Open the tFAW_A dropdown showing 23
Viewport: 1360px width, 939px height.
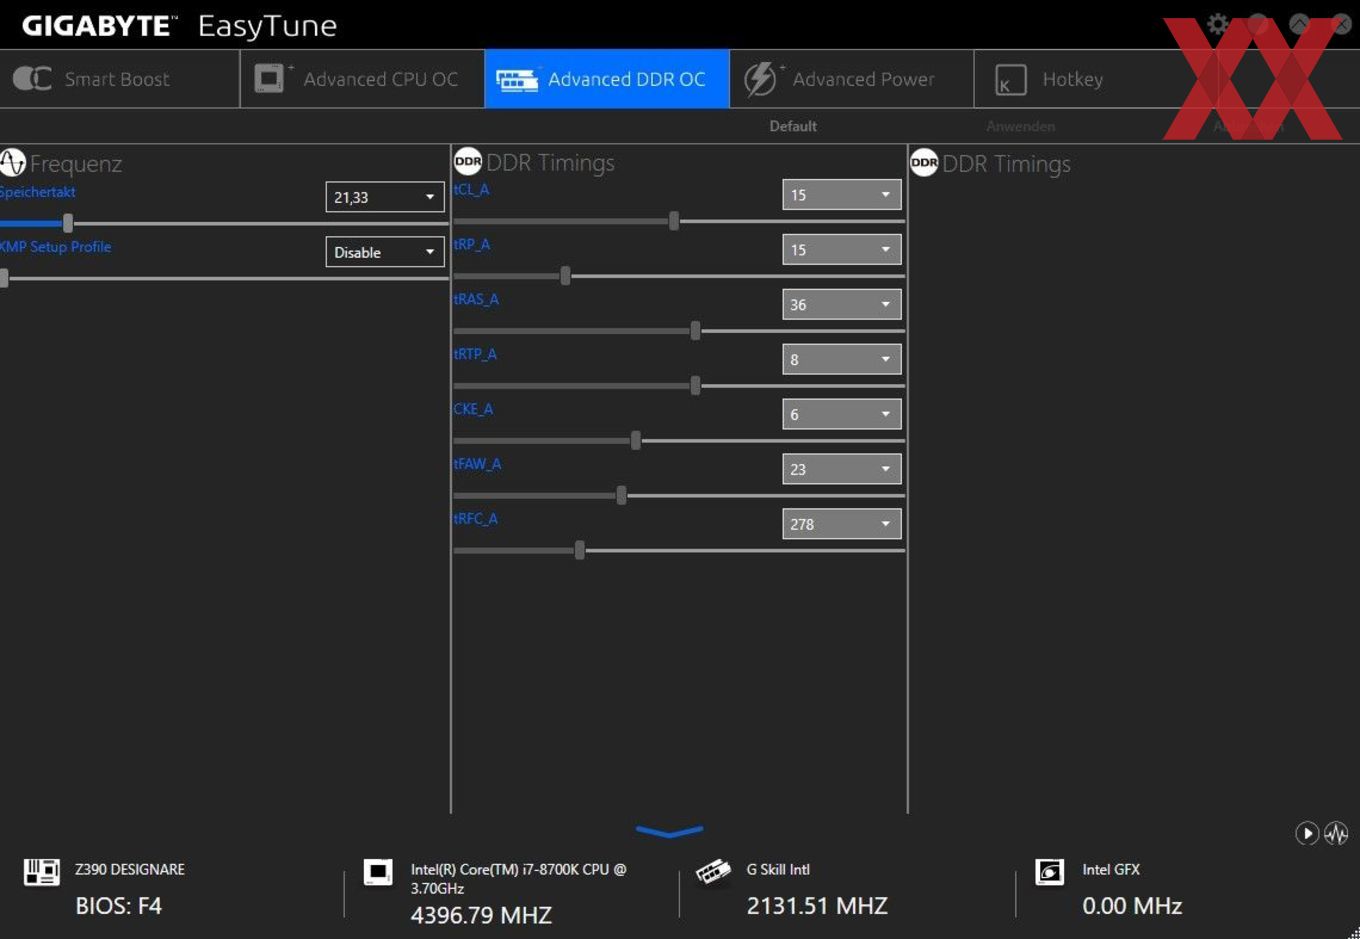(x=841, y=469)
